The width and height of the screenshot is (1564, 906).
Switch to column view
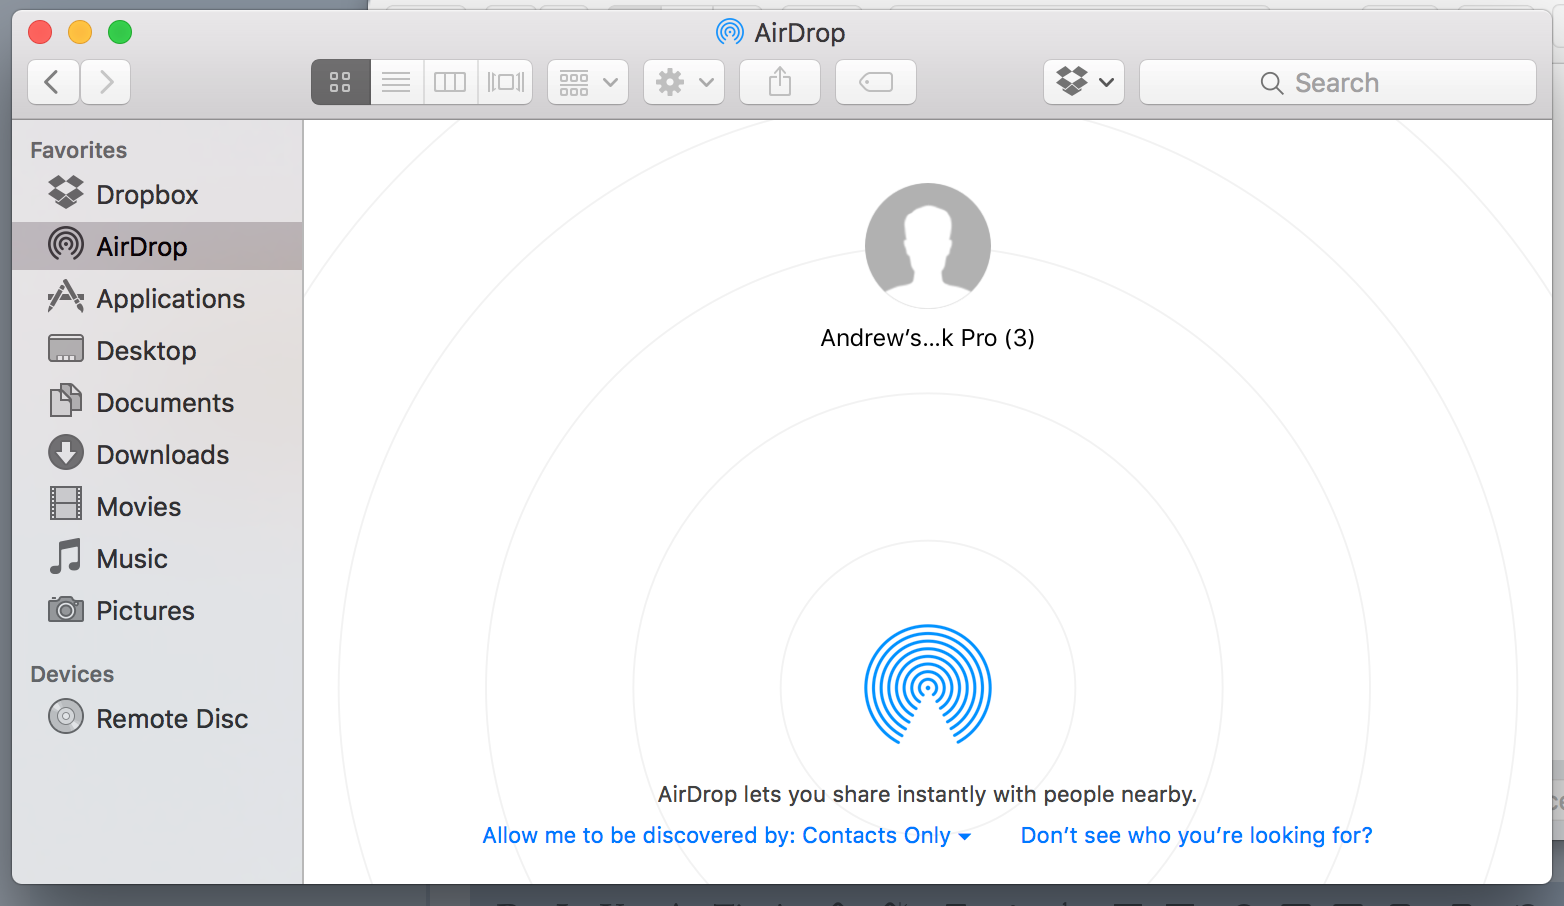450,82
